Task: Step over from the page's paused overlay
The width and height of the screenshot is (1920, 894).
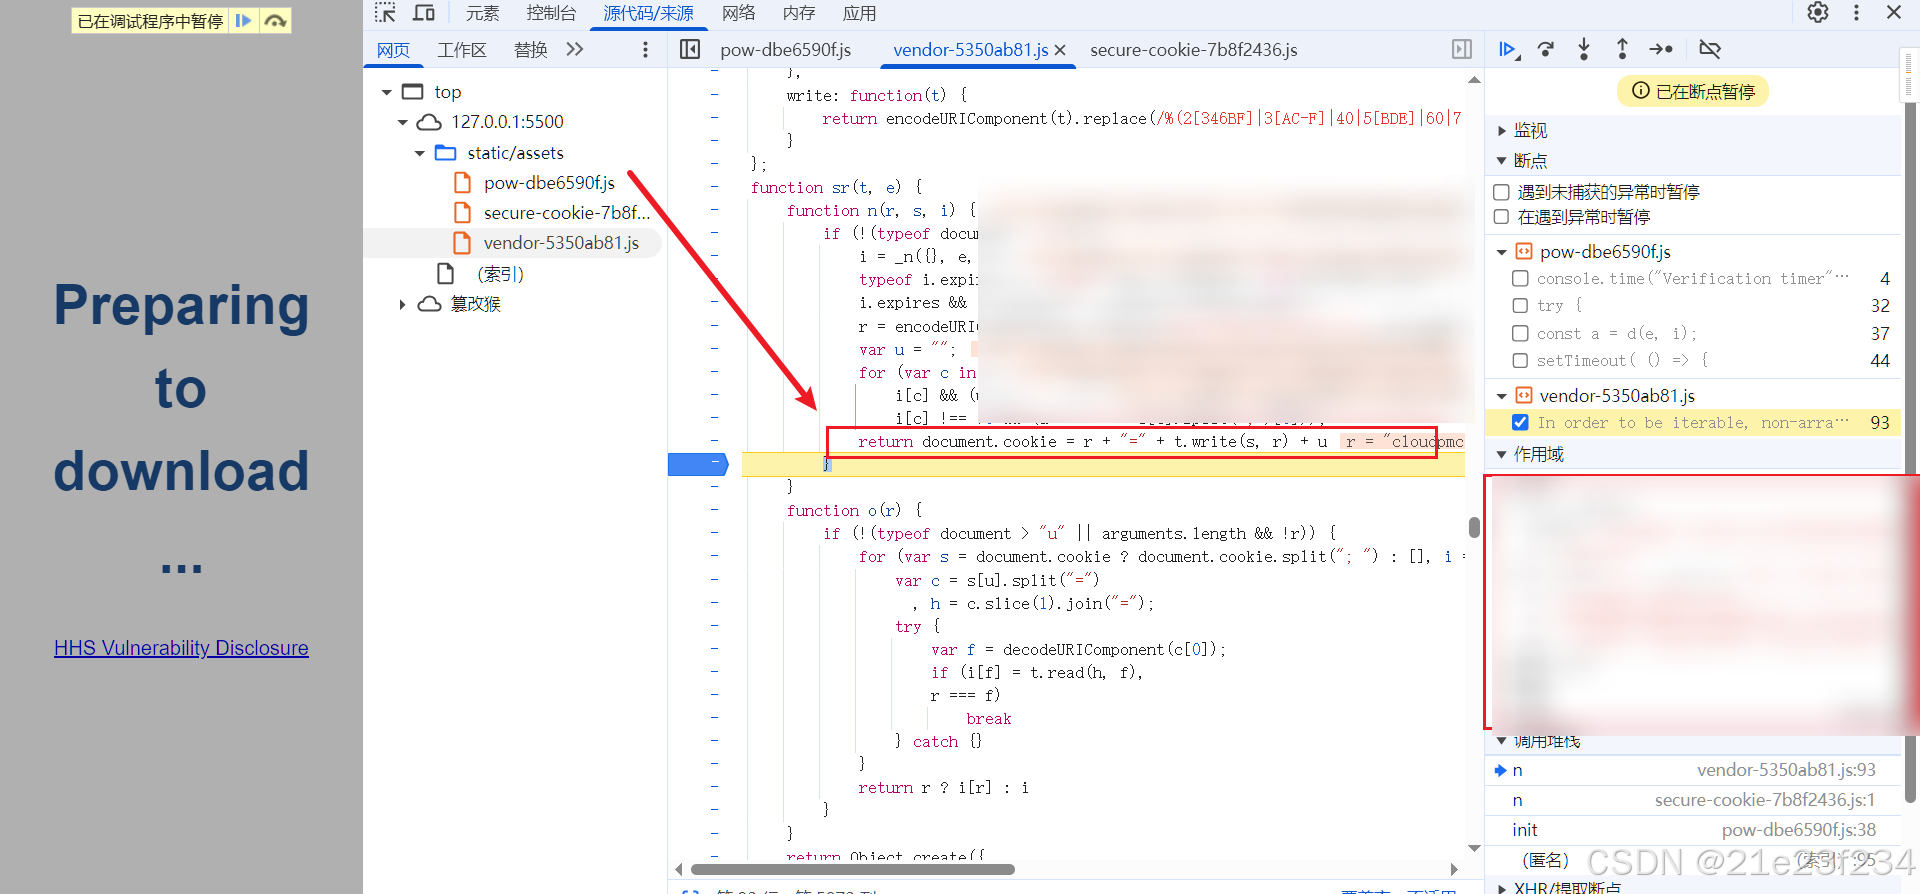Action: click(275, 20)
